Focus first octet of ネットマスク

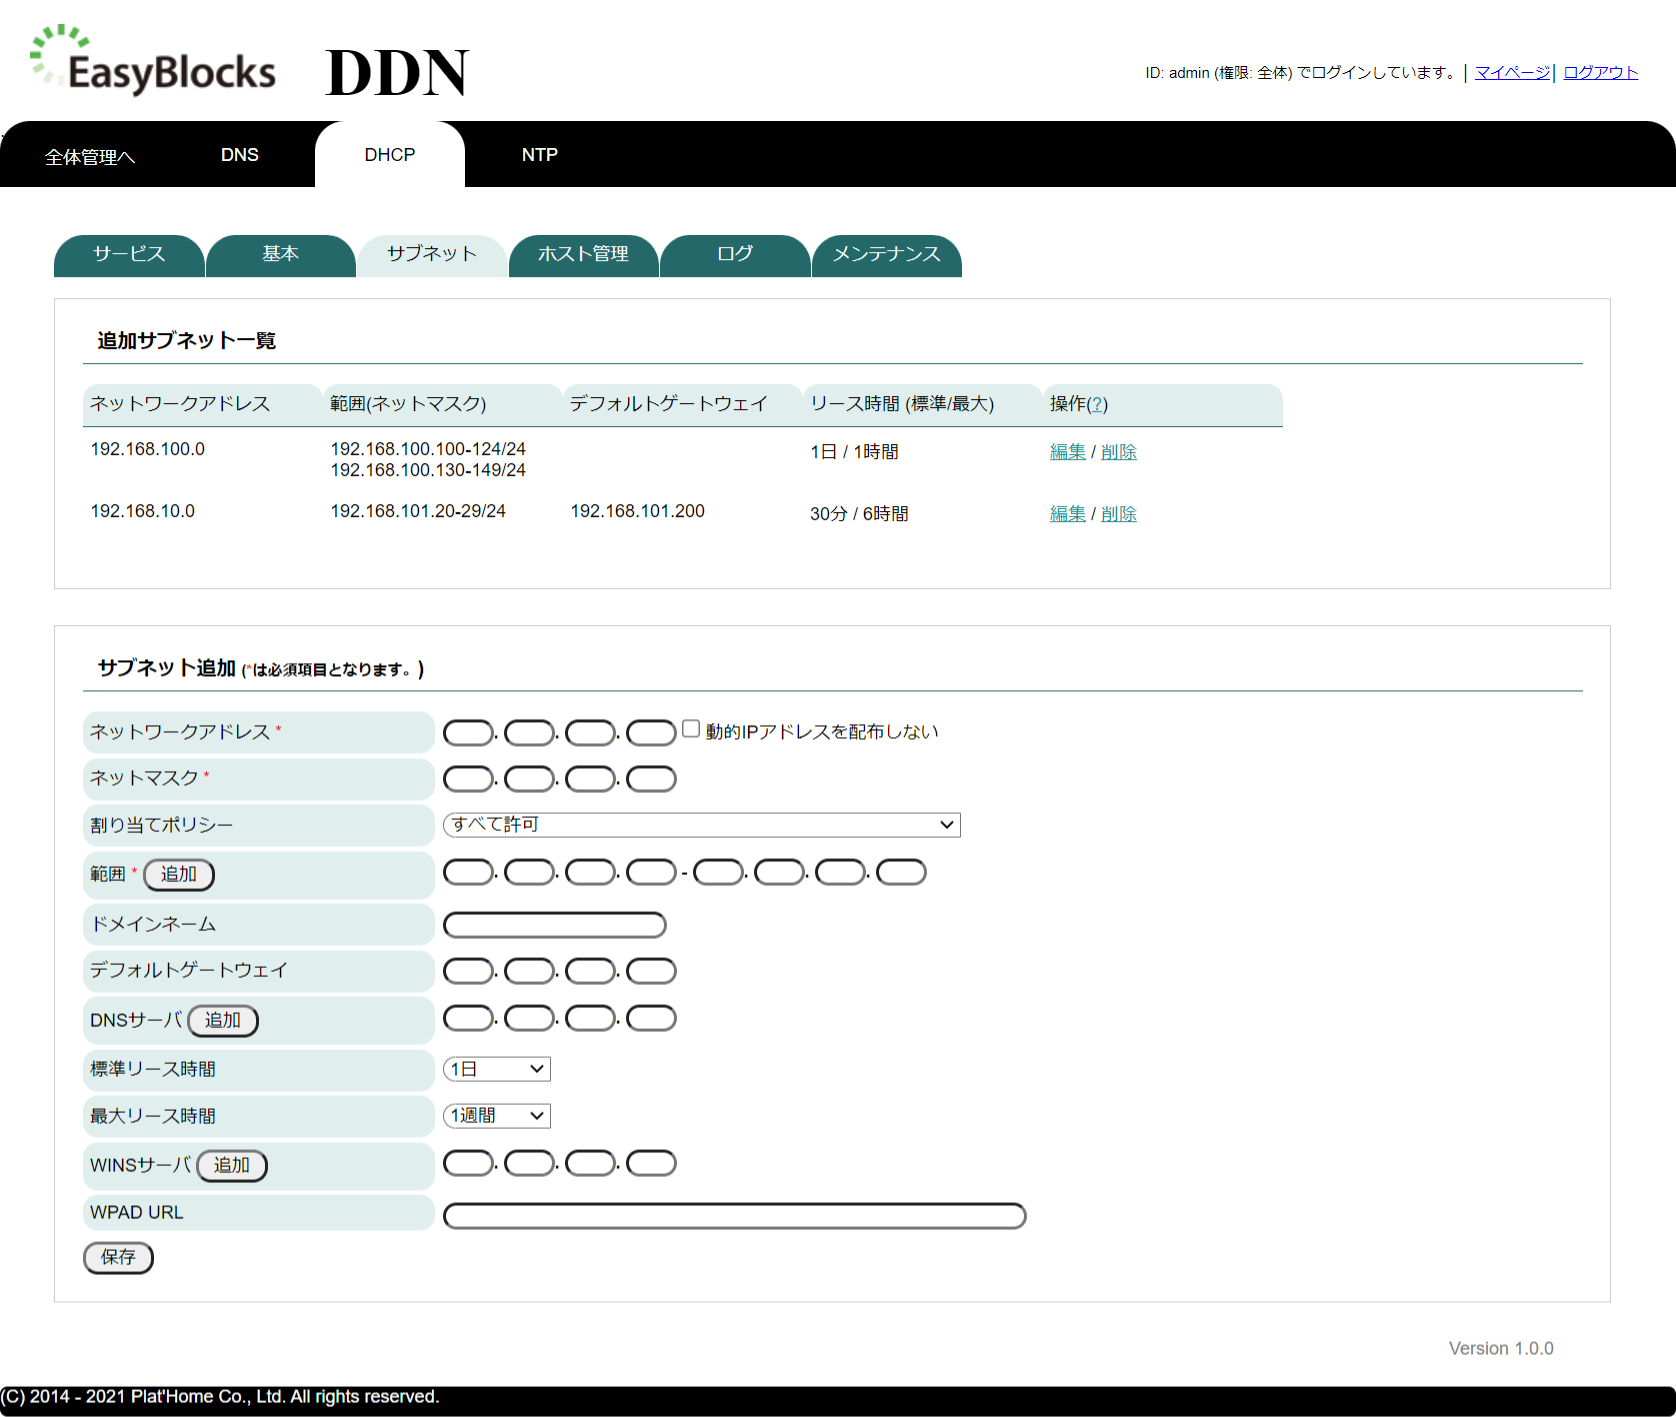(x=468, y=779)
